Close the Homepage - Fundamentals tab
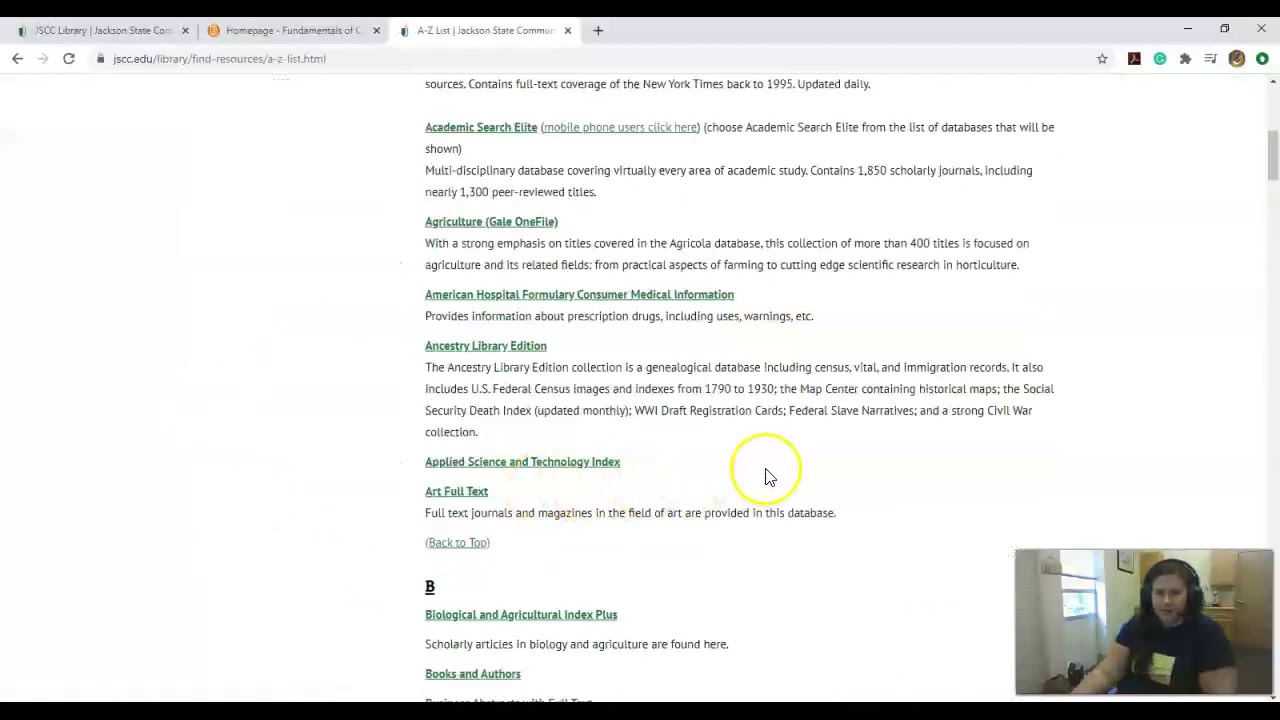The image size is (1280, 720). (376, 30)
